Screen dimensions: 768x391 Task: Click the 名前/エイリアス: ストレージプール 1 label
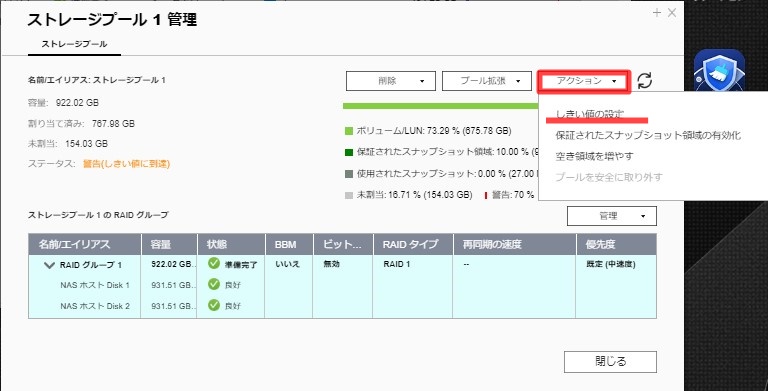[x=97, y=79]
